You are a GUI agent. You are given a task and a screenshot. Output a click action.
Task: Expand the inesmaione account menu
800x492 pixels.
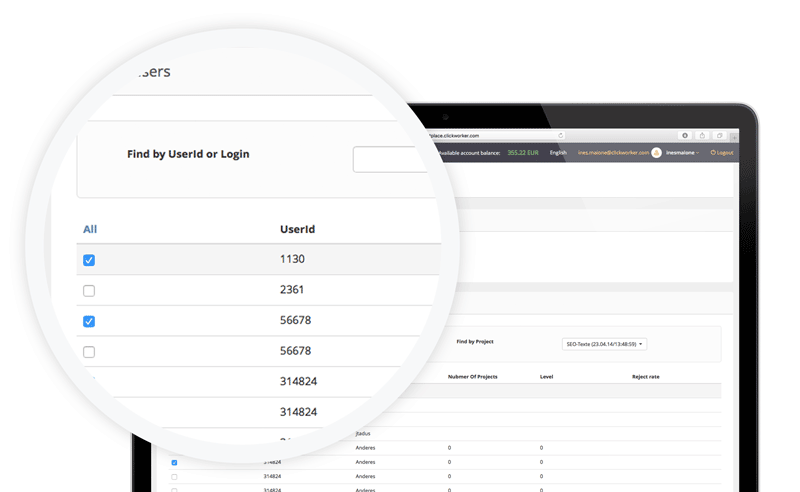(684, 153)
